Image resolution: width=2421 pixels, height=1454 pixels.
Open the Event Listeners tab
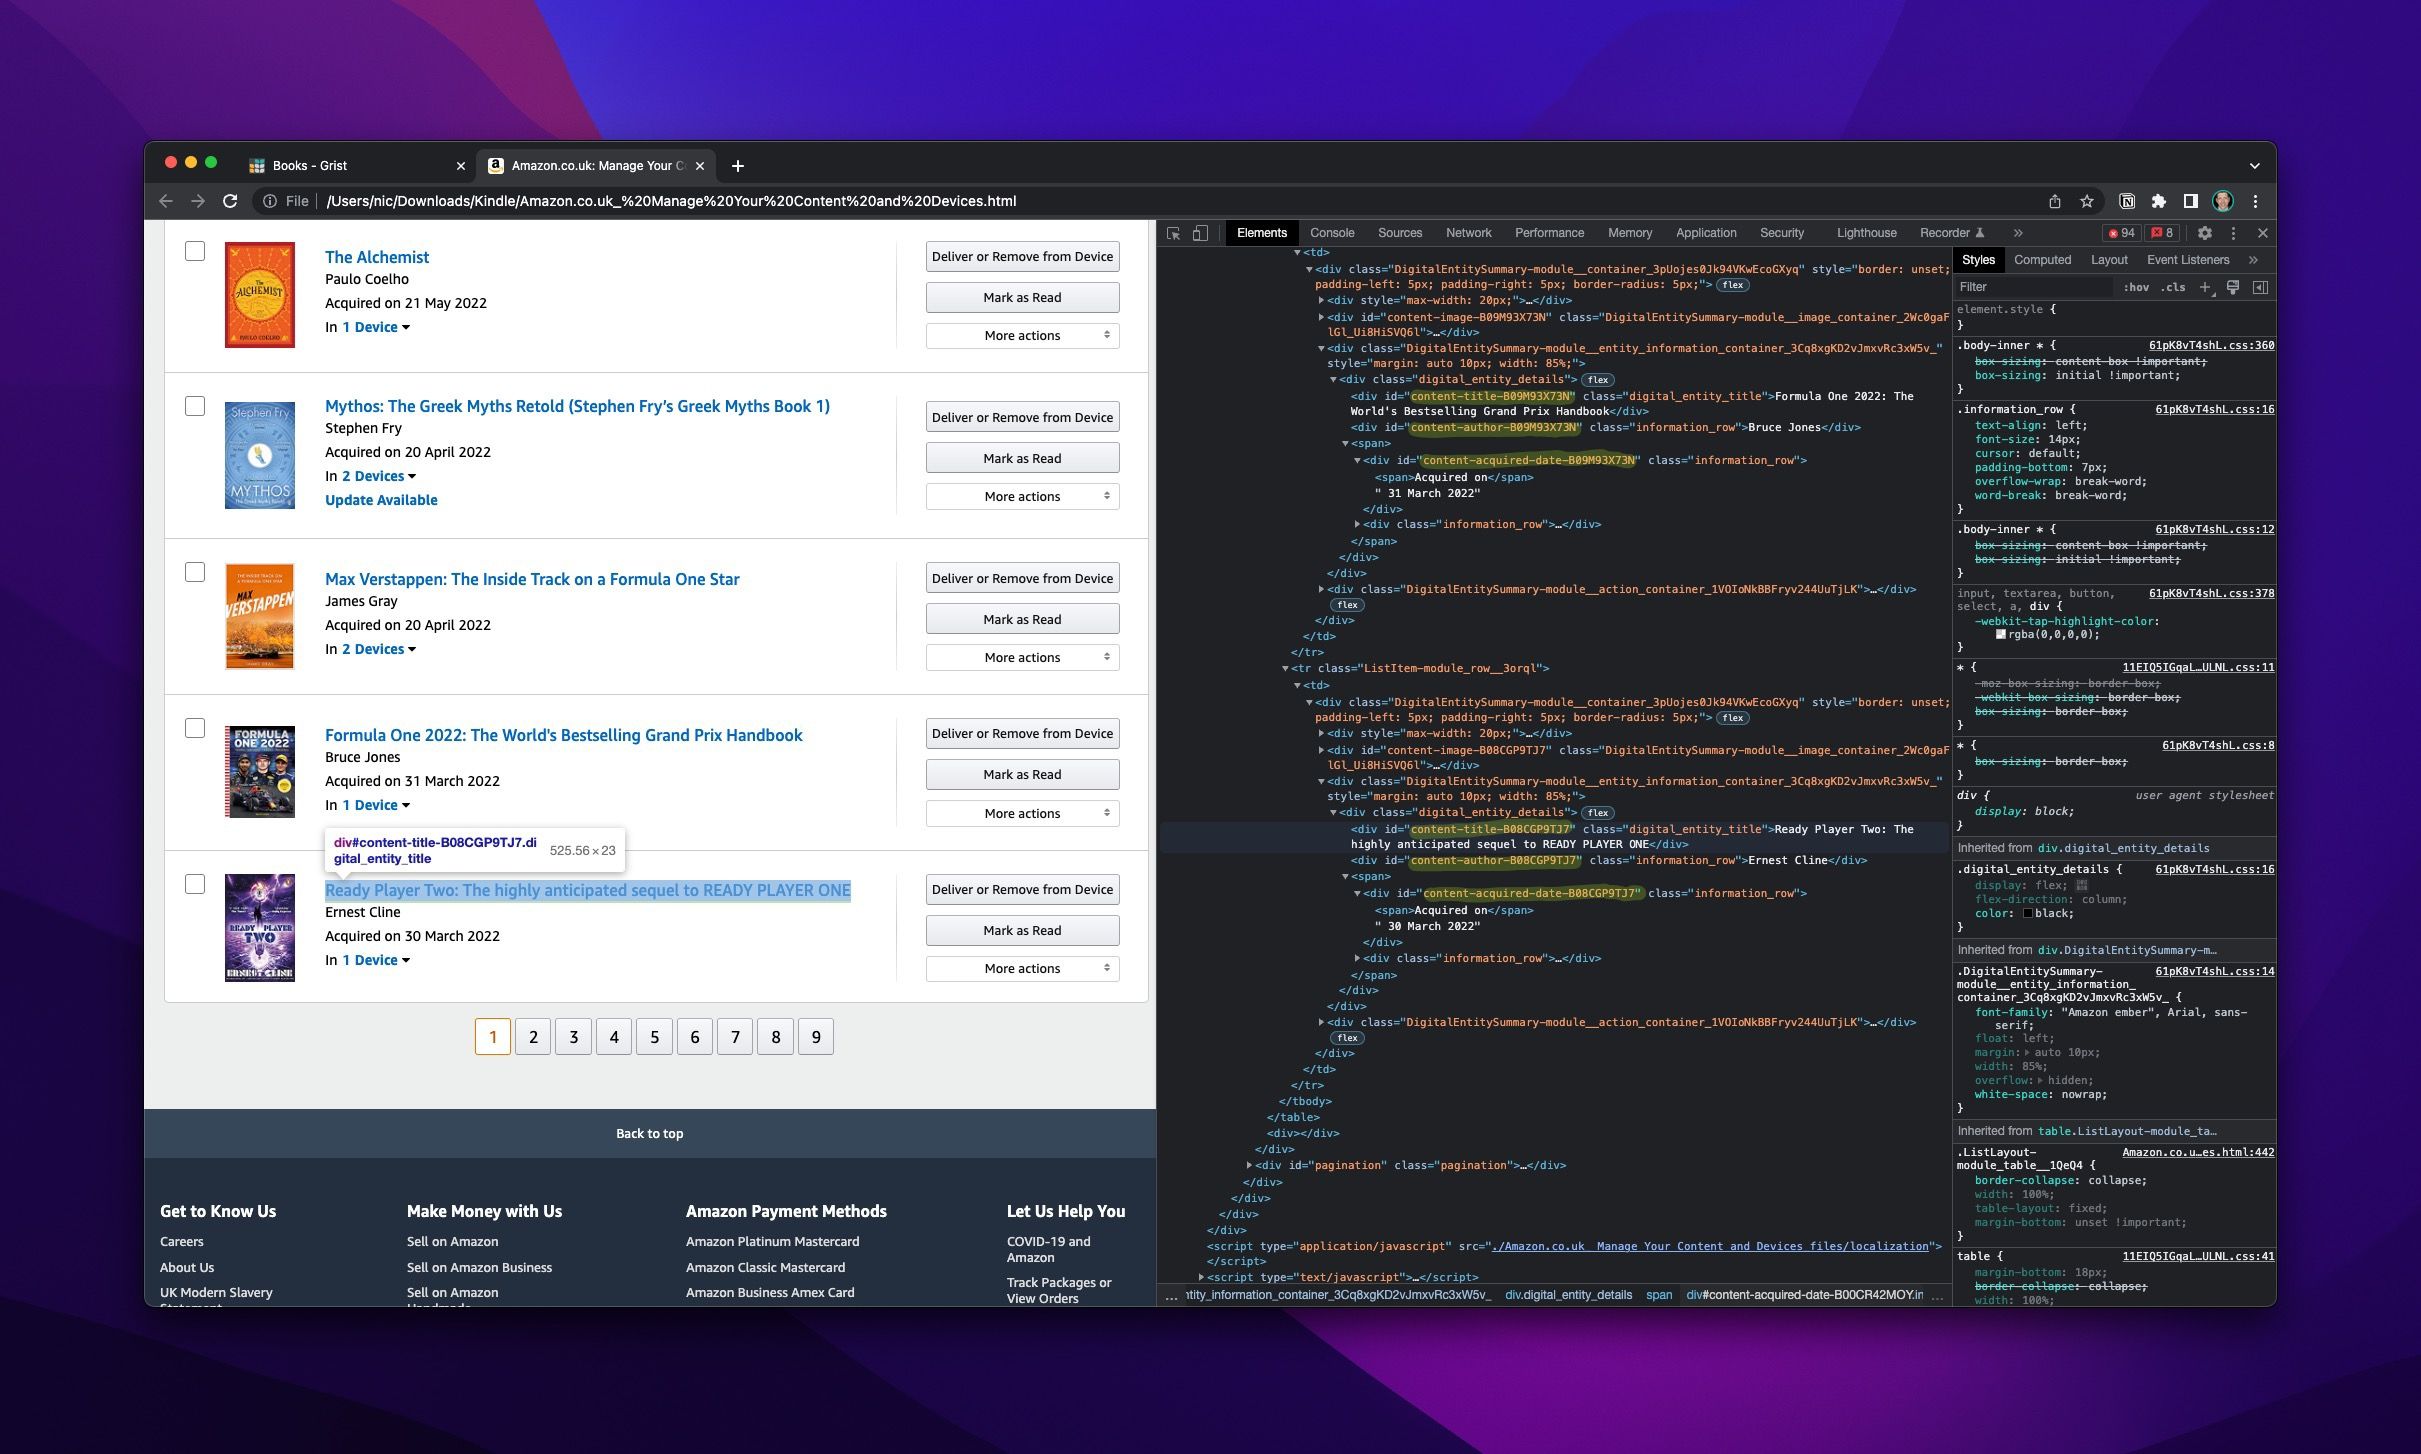point(2188,260)
